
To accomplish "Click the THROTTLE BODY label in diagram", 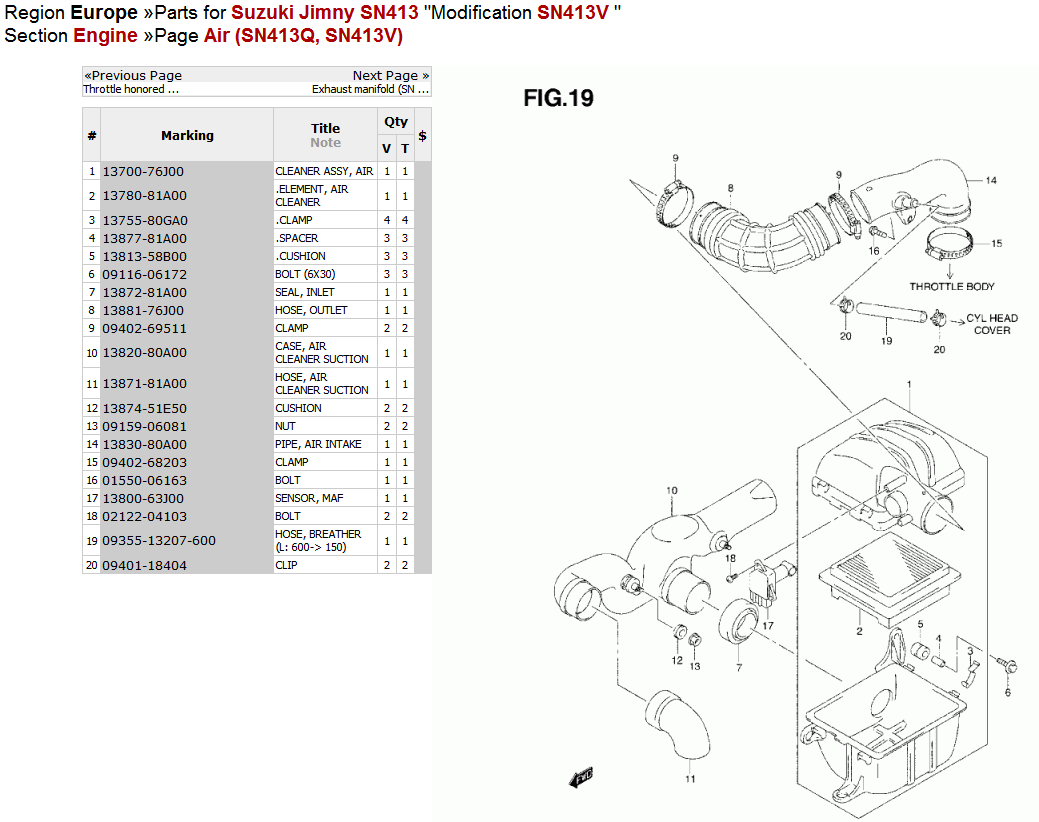I will (x=952, y=286).
